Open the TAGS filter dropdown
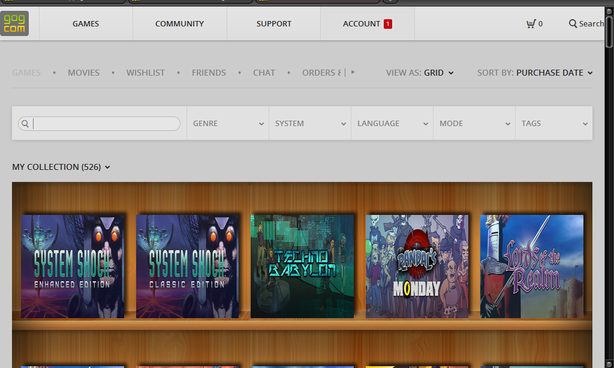The height and width of the screenshot is (368, 614). (554, 123)
